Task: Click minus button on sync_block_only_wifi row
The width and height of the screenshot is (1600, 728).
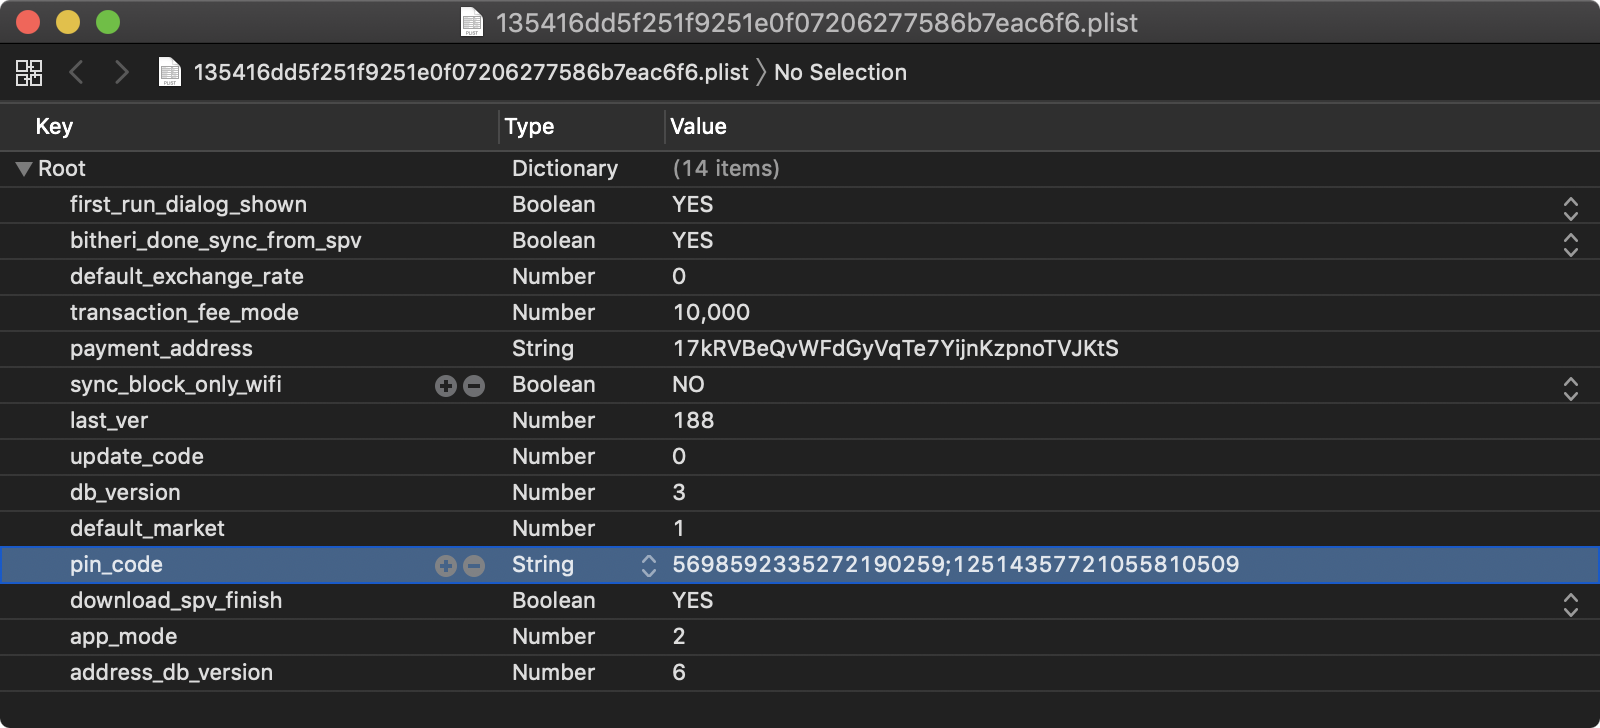Action: coord(474,386)
